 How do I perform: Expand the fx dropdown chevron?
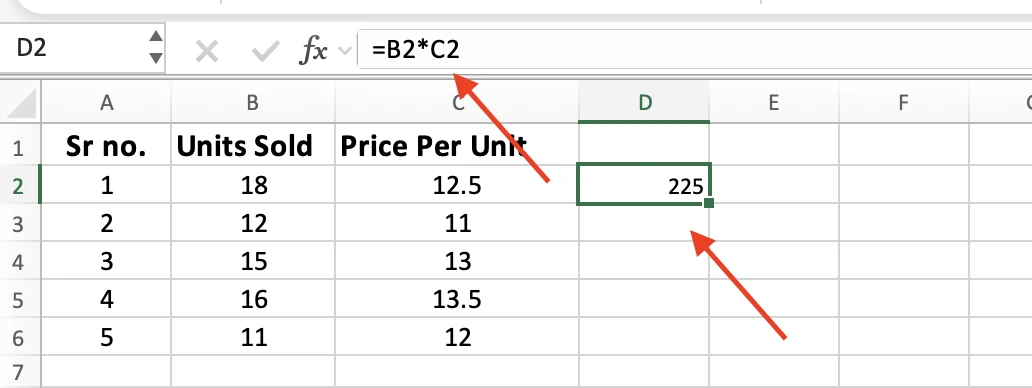(x=344, y=51)
